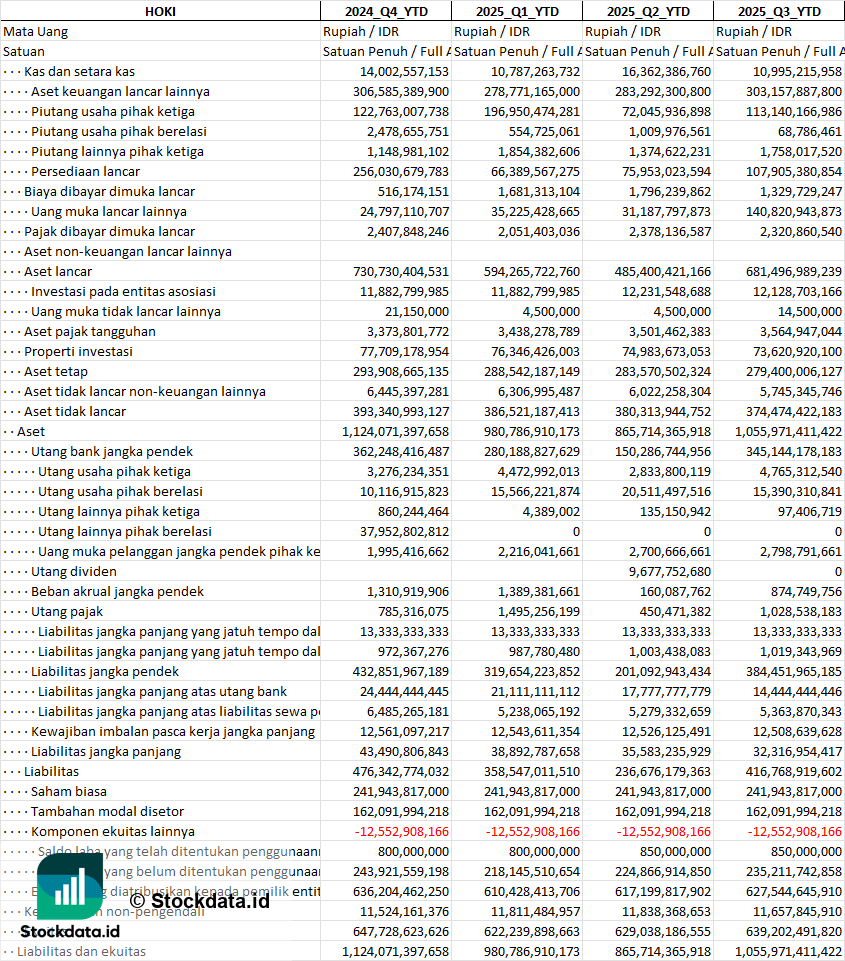Select the 2025_Q3_YTD red value -12,552,908,166
845x961 pixels.
pos(795,832)
